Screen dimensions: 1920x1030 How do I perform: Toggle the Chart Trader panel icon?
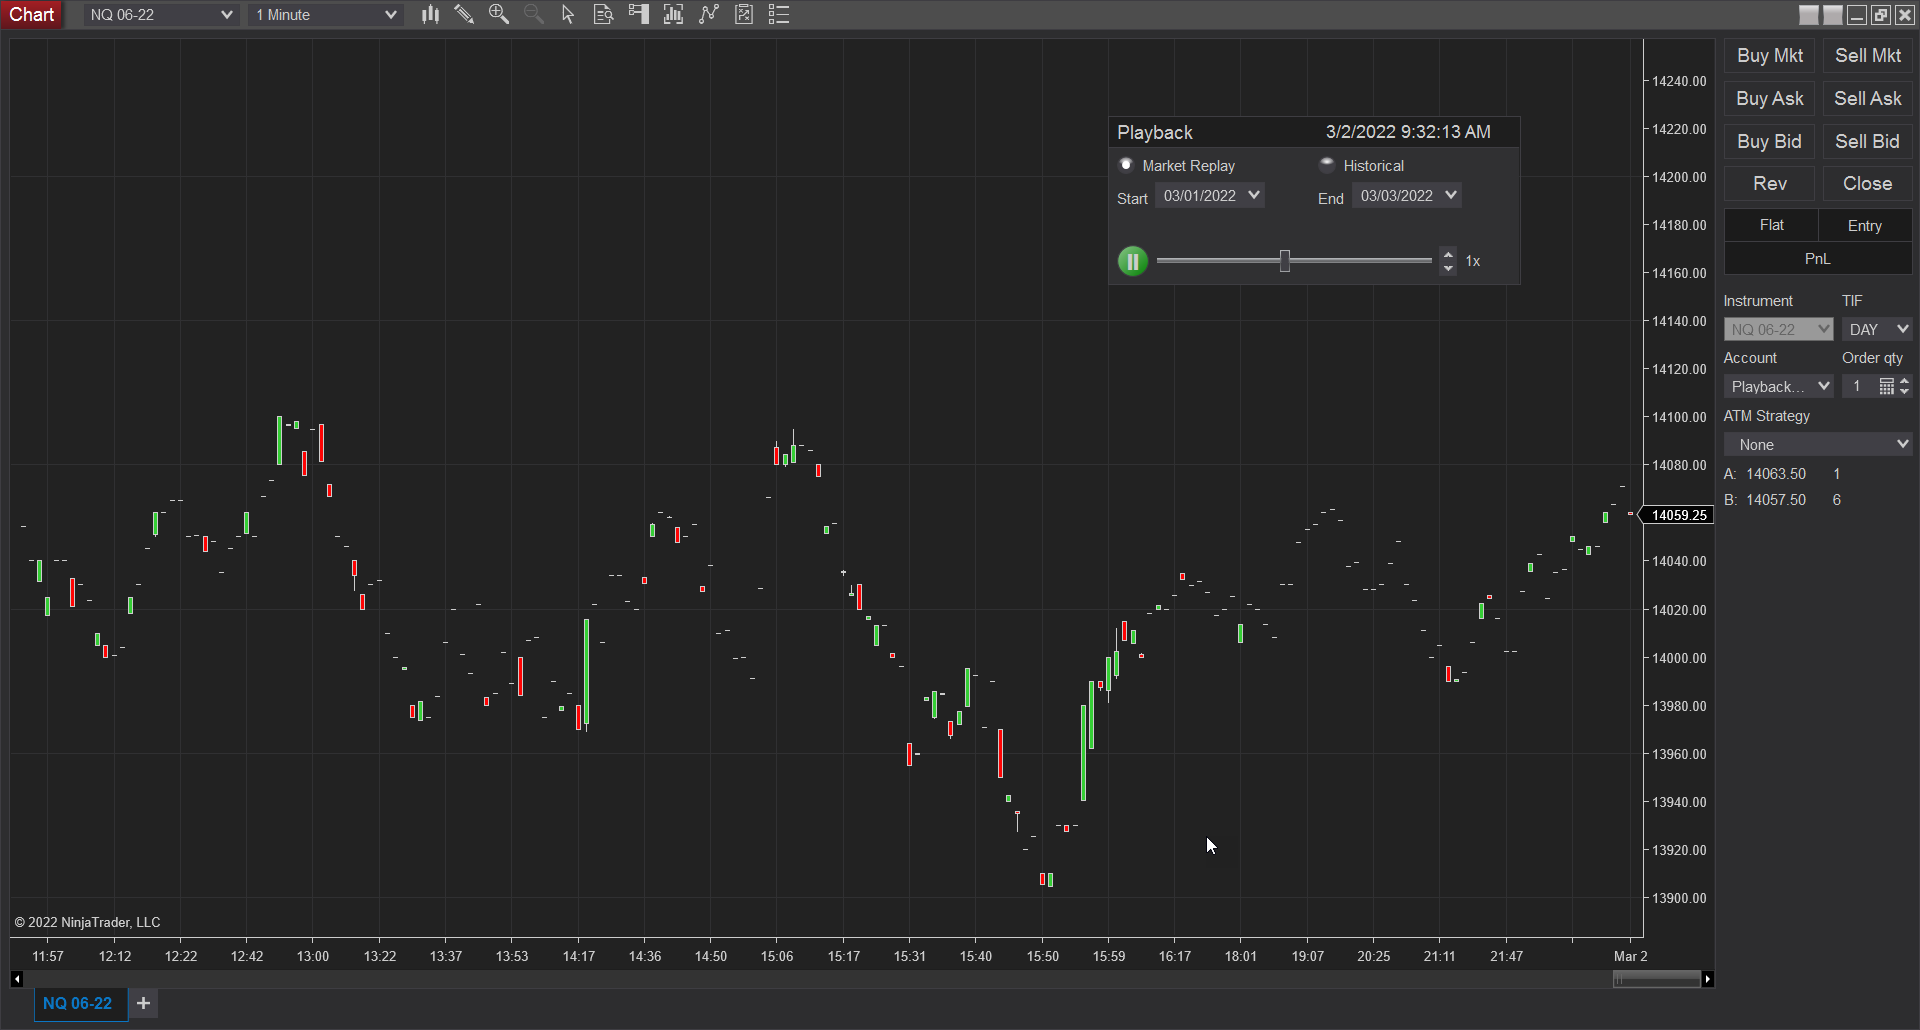pyautogui.click(x=638, y=14)
